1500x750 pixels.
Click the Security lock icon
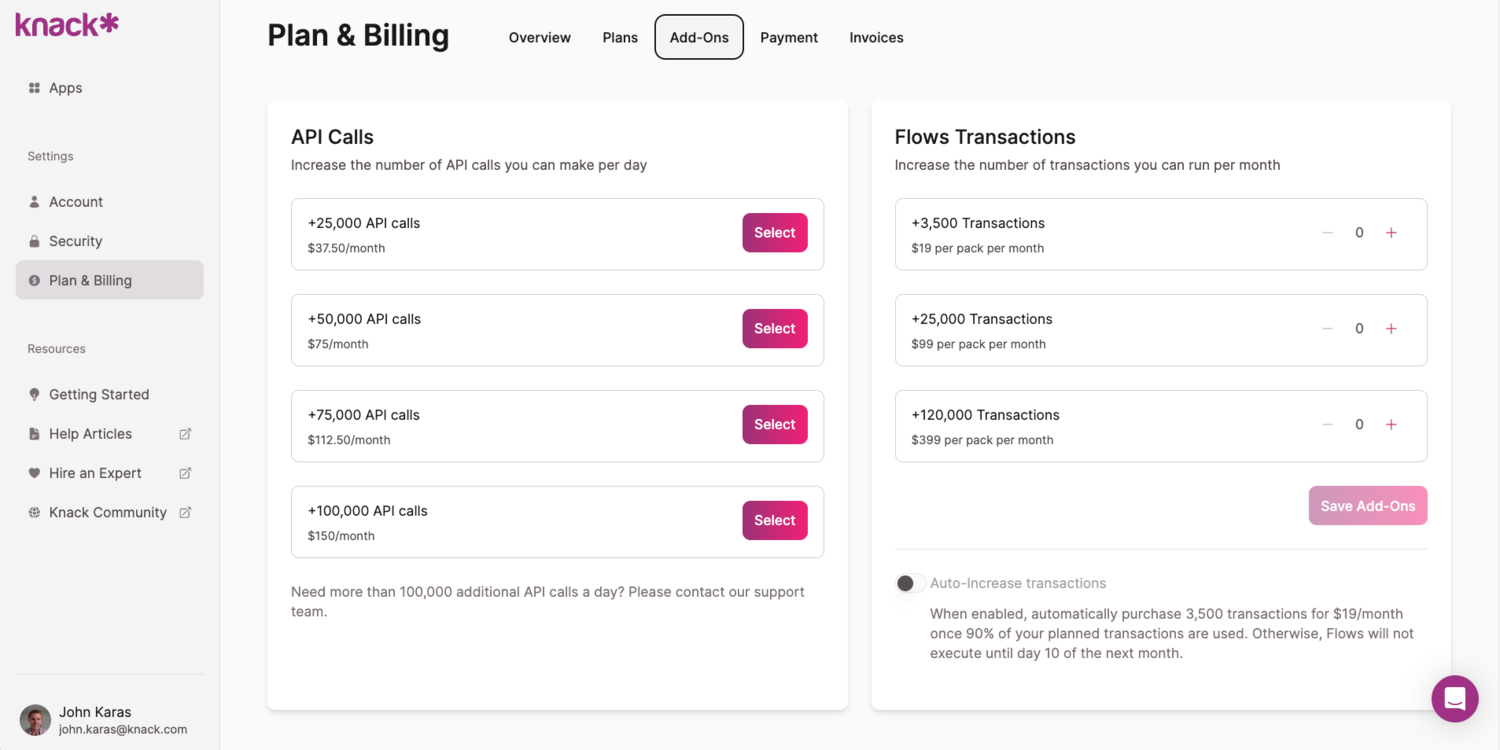34,241
